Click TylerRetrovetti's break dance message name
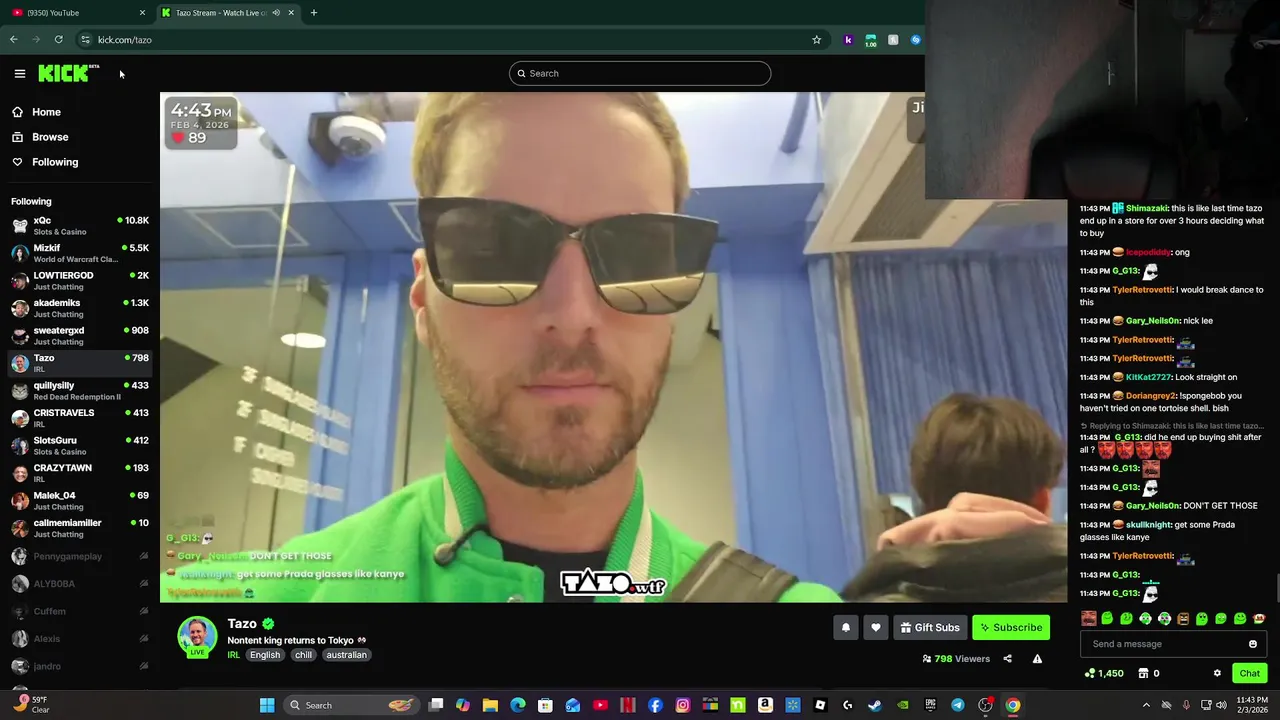This screenshot has width=1280, height=720. pos(1142,290)
